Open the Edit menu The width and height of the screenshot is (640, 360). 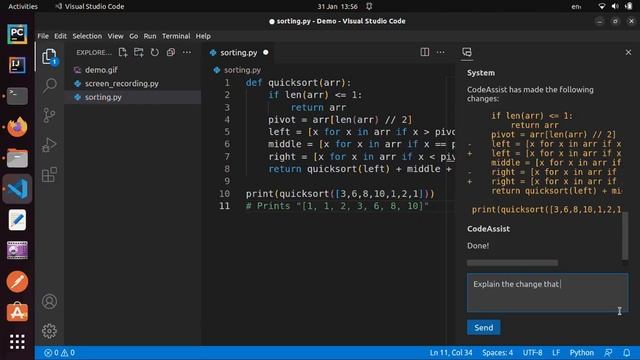pos(60,36)
